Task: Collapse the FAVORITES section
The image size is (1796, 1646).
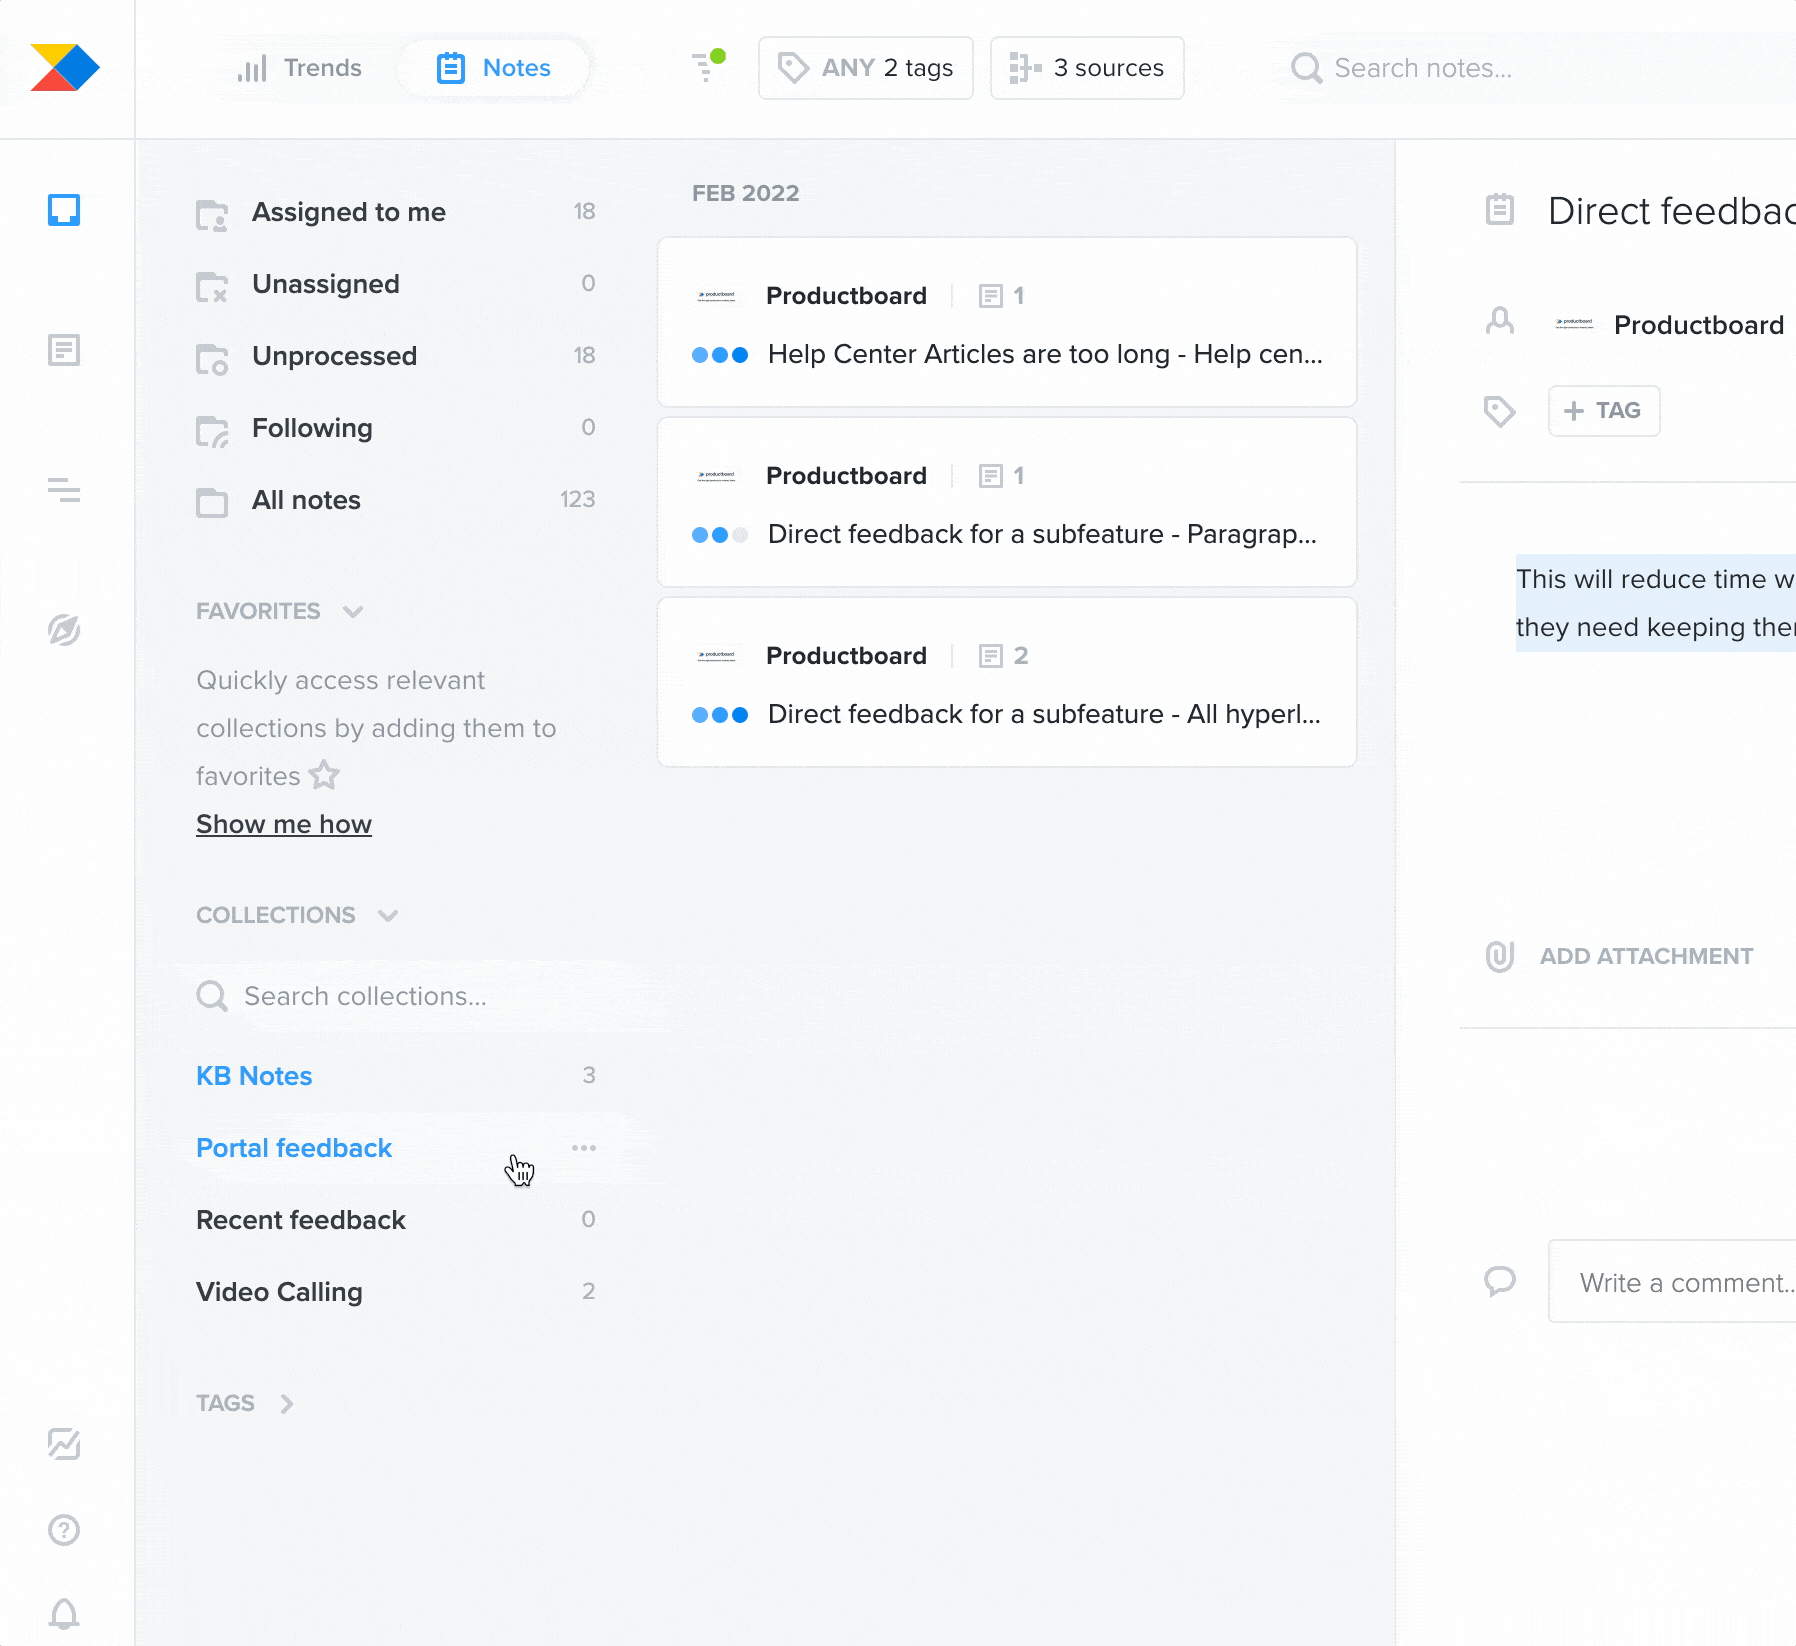Action: pyautogui.click(x=279, y=611)
